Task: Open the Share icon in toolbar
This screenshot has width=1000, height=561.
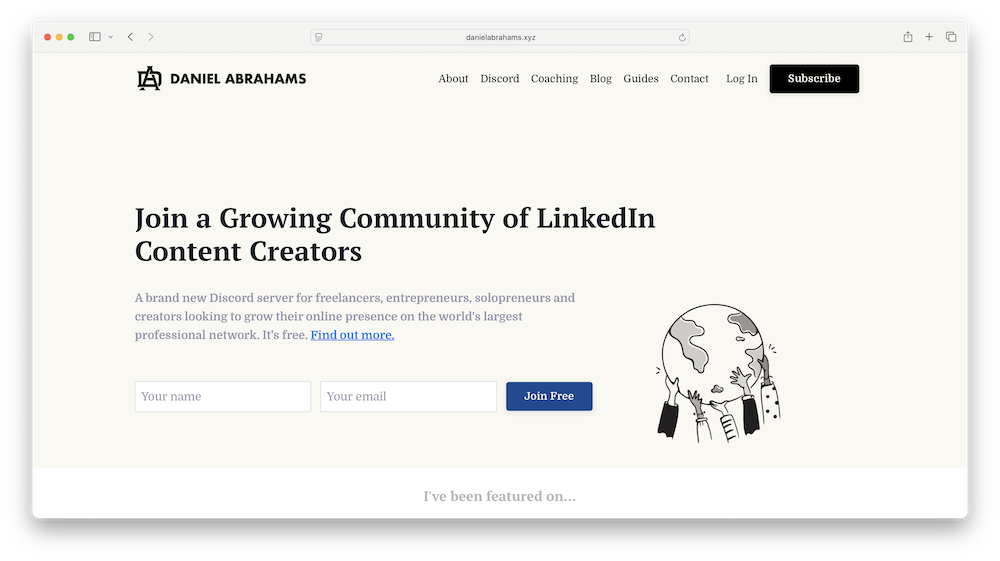Action: click(908, 37)
